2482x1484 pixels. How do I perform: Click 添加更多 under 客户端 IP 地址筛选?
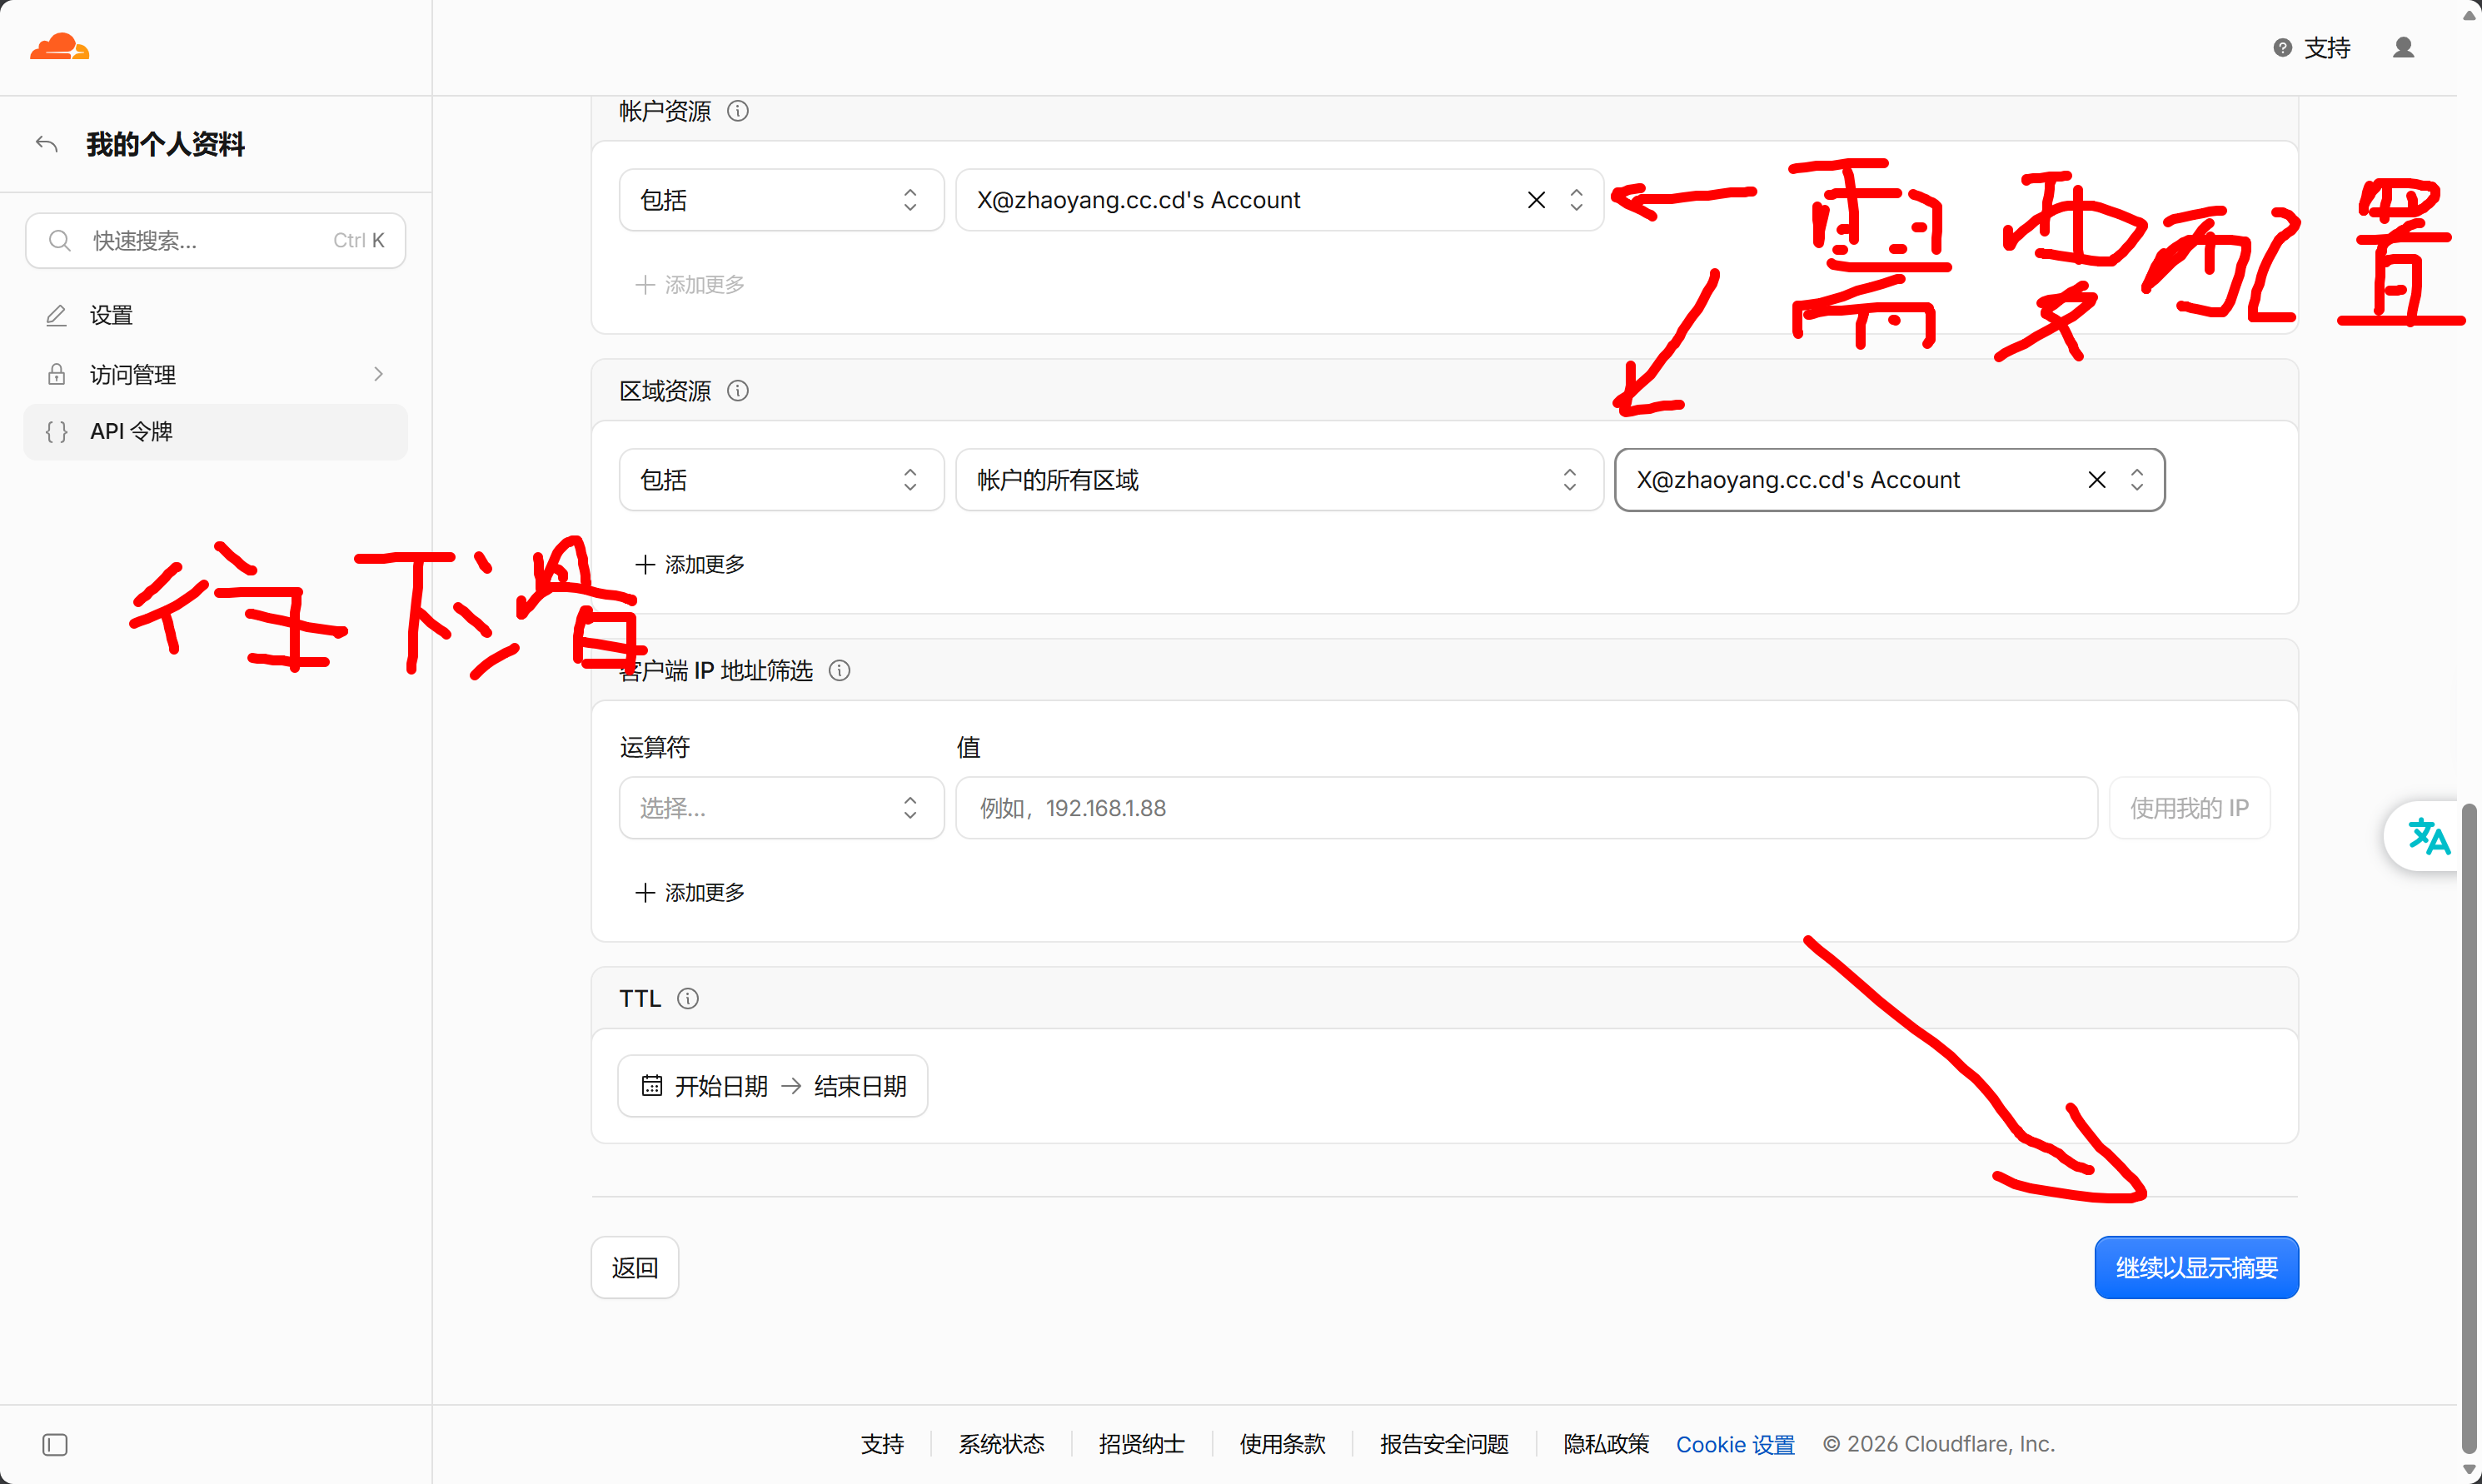point(690,893)
